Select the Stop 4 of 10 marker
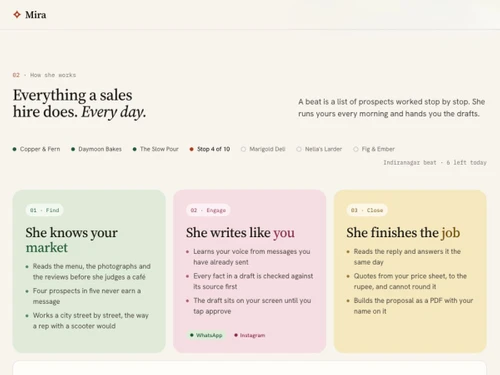This screenshot has width=500, height=375. tap(210, 149)
